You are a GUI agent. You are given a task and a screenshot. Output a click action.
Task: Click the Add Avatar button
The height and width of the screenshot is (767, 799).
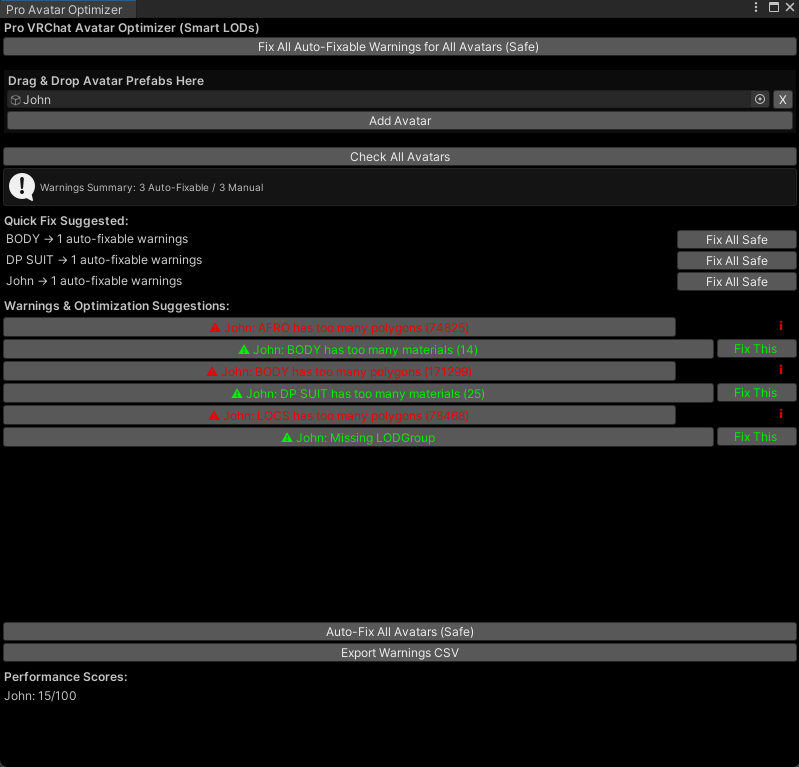(400, 121)
